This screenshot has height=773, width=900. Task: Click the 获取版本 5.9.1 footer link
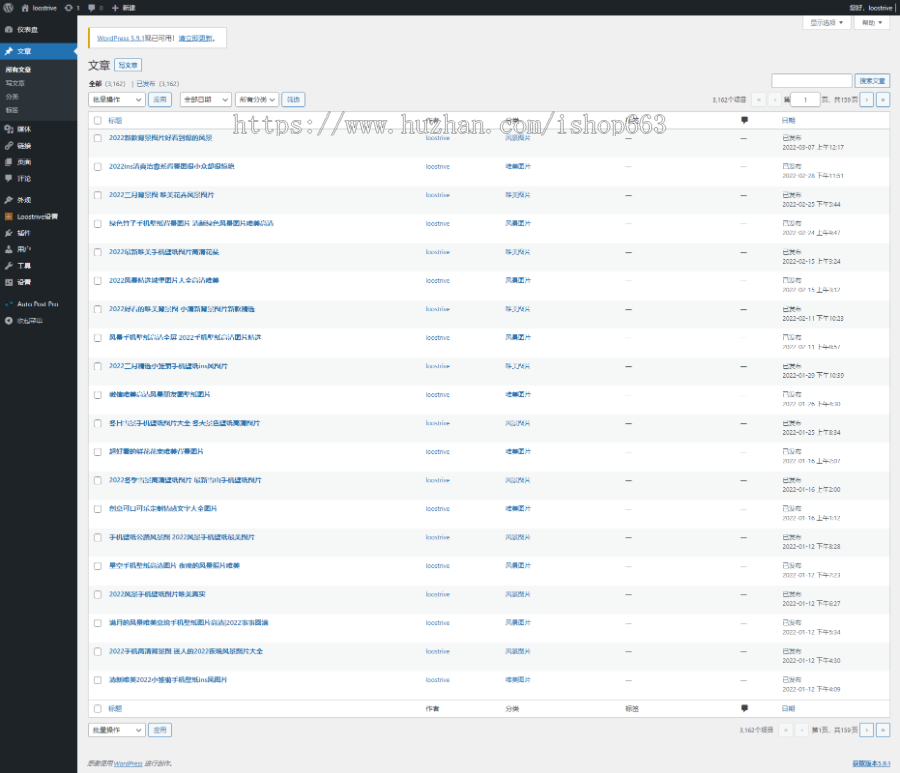[x=871, y=763]
